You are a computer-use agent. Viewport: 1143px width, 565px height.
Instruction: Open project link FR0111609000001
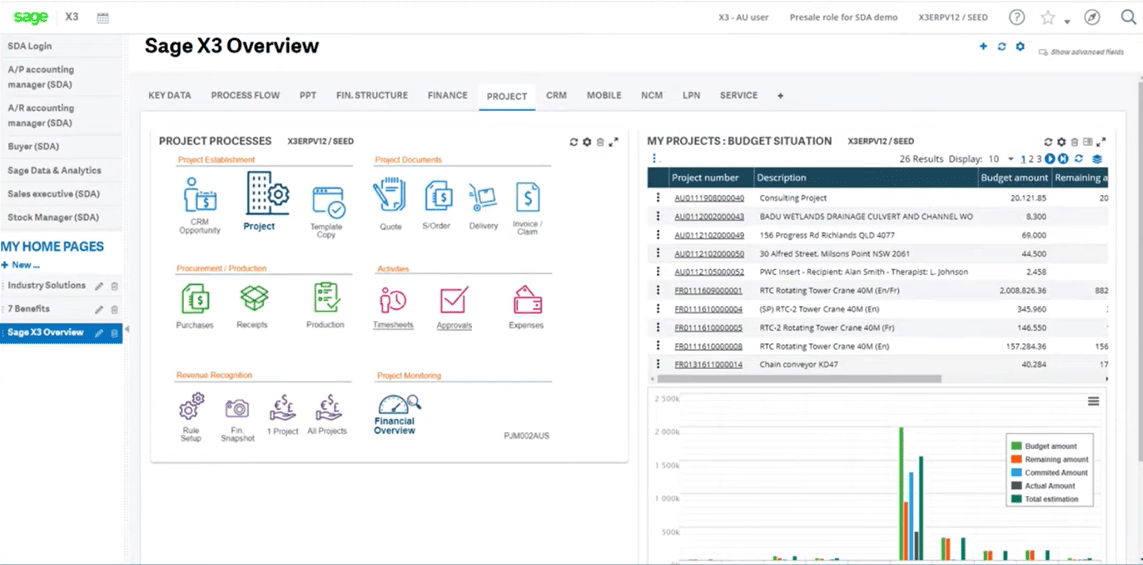[709, 290]
